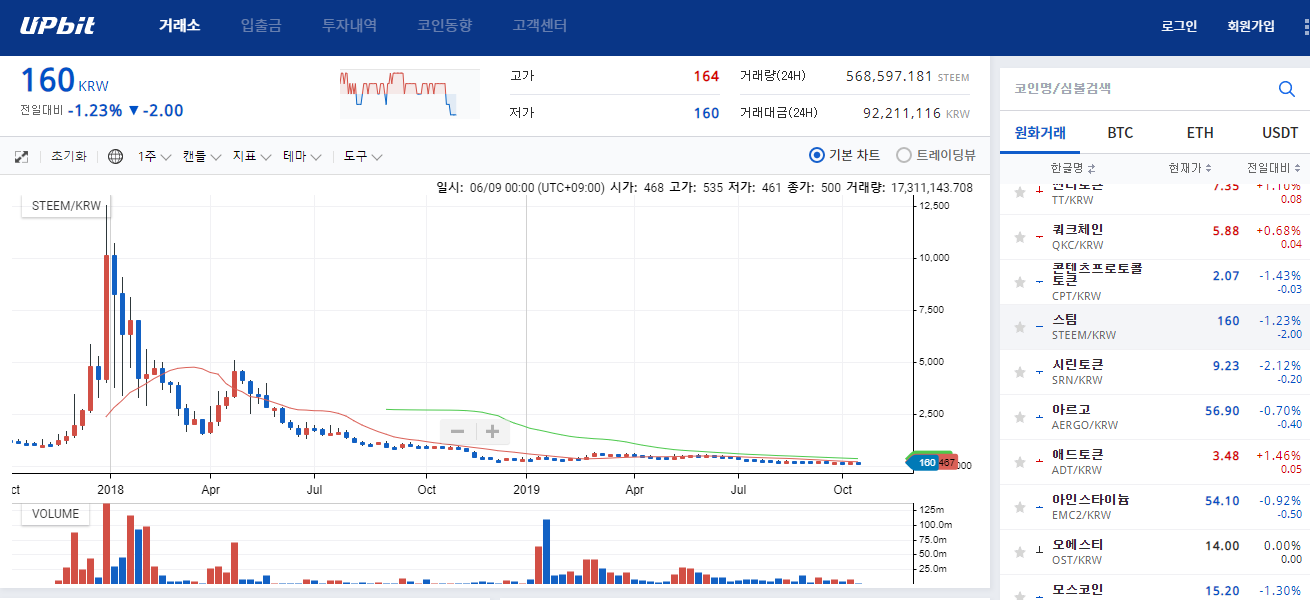Favorite star for 콘텐츠프로토콜토큰 CPT/KRW
Screen dimensions: 1310x600
[x=1019, y=282]
